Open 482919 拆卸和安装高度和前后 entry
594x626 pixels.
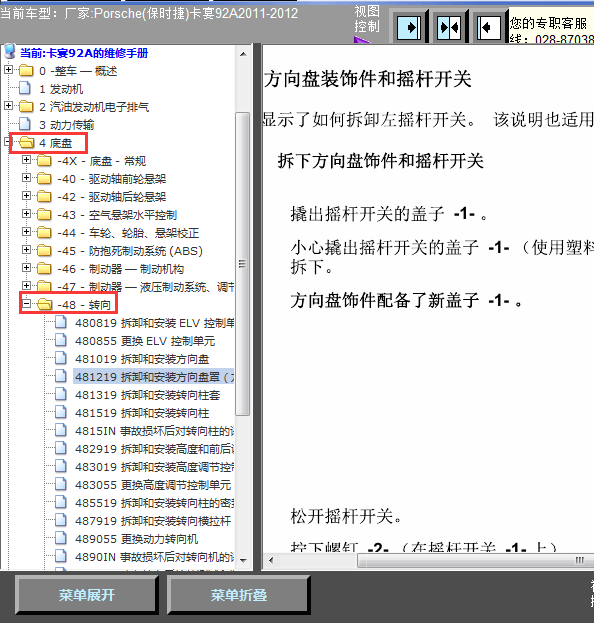click(x=154, y=449)
